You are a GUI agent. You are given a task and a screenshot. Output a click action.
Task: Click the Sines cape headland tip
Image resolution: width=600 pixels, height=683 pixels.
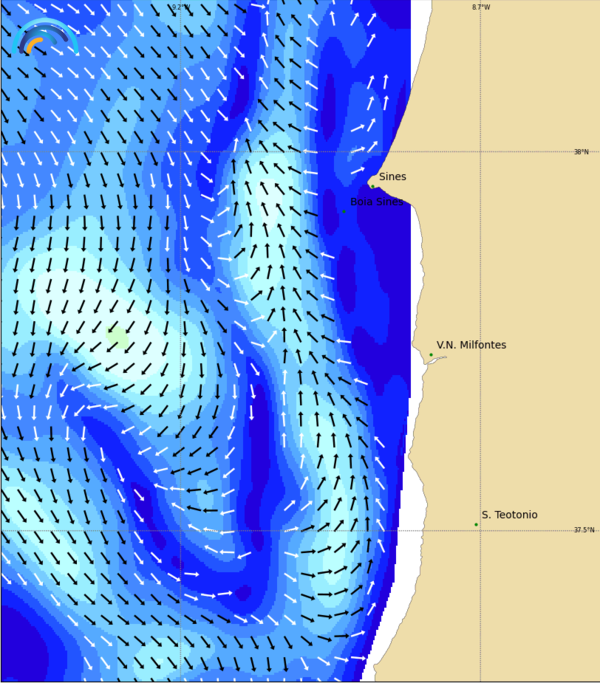[371, 180]
